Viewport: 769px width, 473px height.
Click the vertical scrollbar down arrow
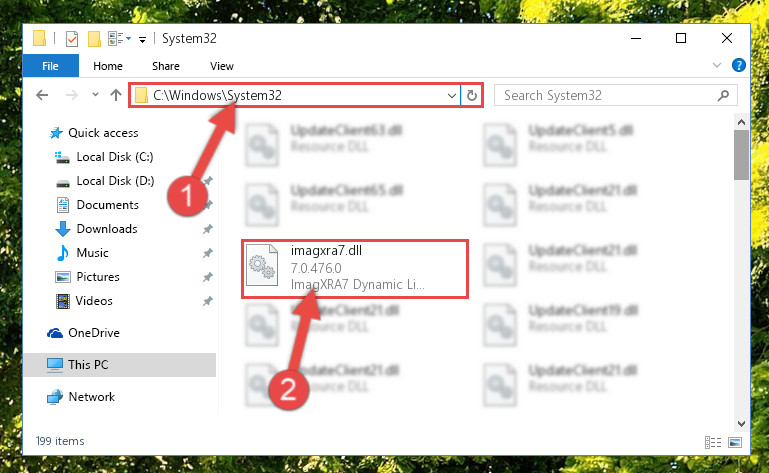point(741,423)
